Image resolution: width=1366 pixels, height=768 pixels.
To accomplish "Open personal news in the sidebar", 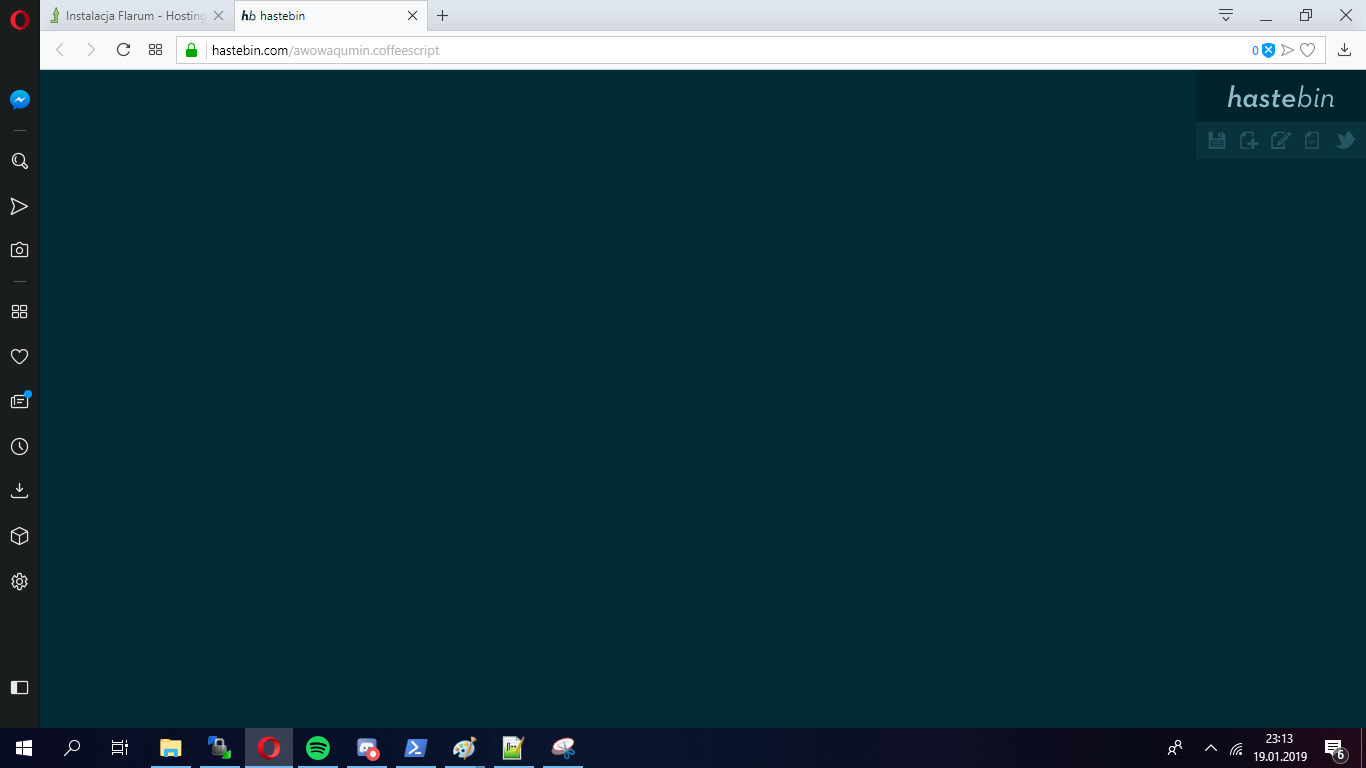I will tap(19, 401).
